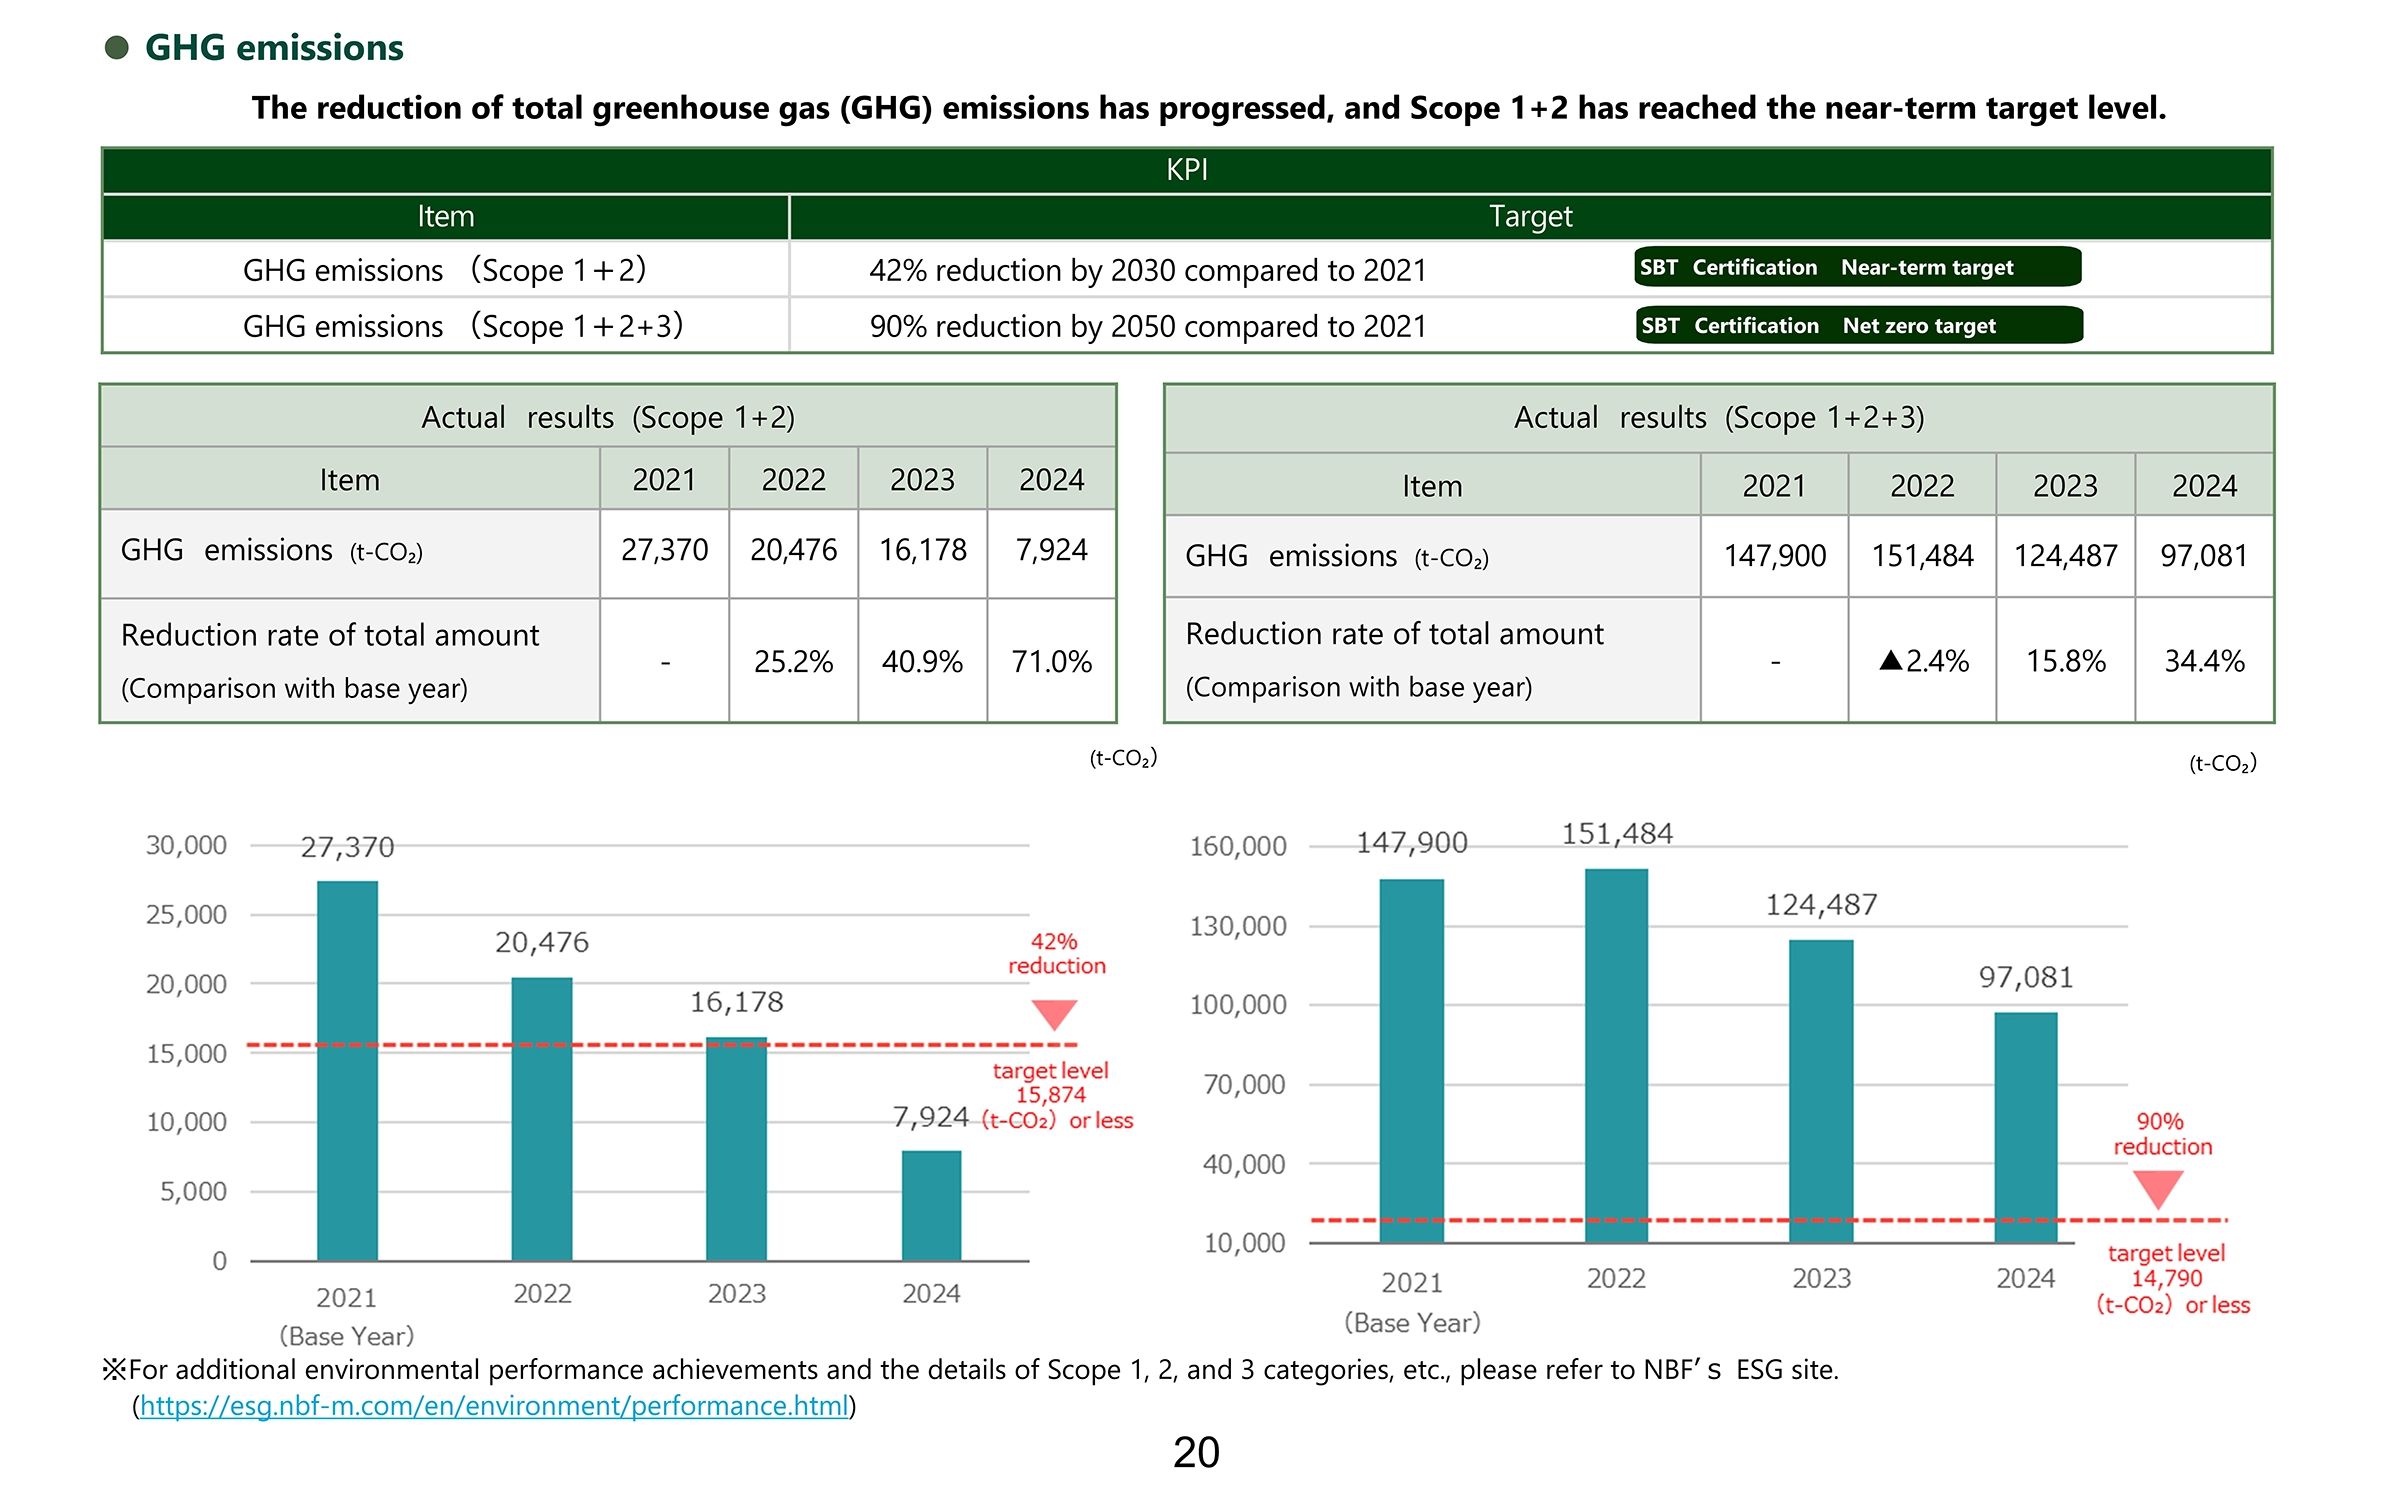The width and height of the screenshot is (2400, 1488).
Task: Click the 71.0% reduction rate cell
Action: pos(1051,661)
